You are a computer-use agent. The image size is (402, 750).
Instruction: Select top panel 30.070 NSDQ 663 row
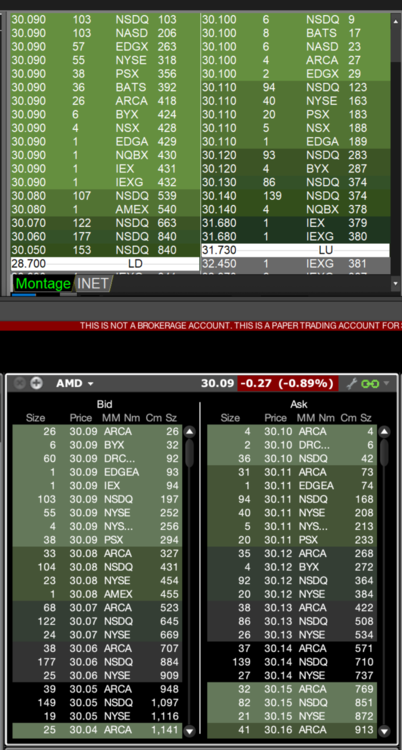tap(105, 223)
